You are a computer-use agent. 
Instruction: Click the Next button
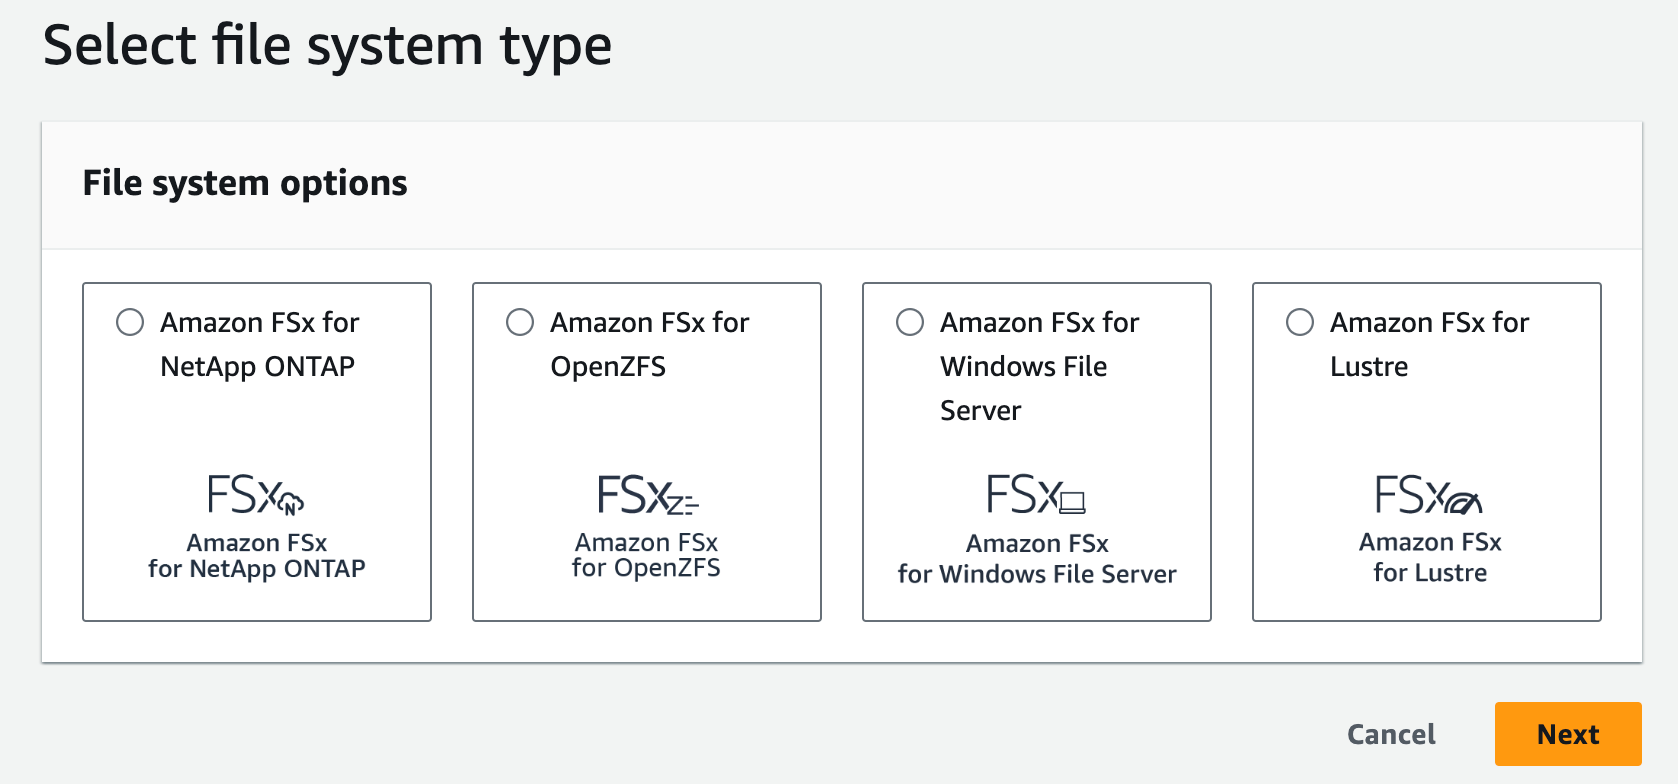1567,734
